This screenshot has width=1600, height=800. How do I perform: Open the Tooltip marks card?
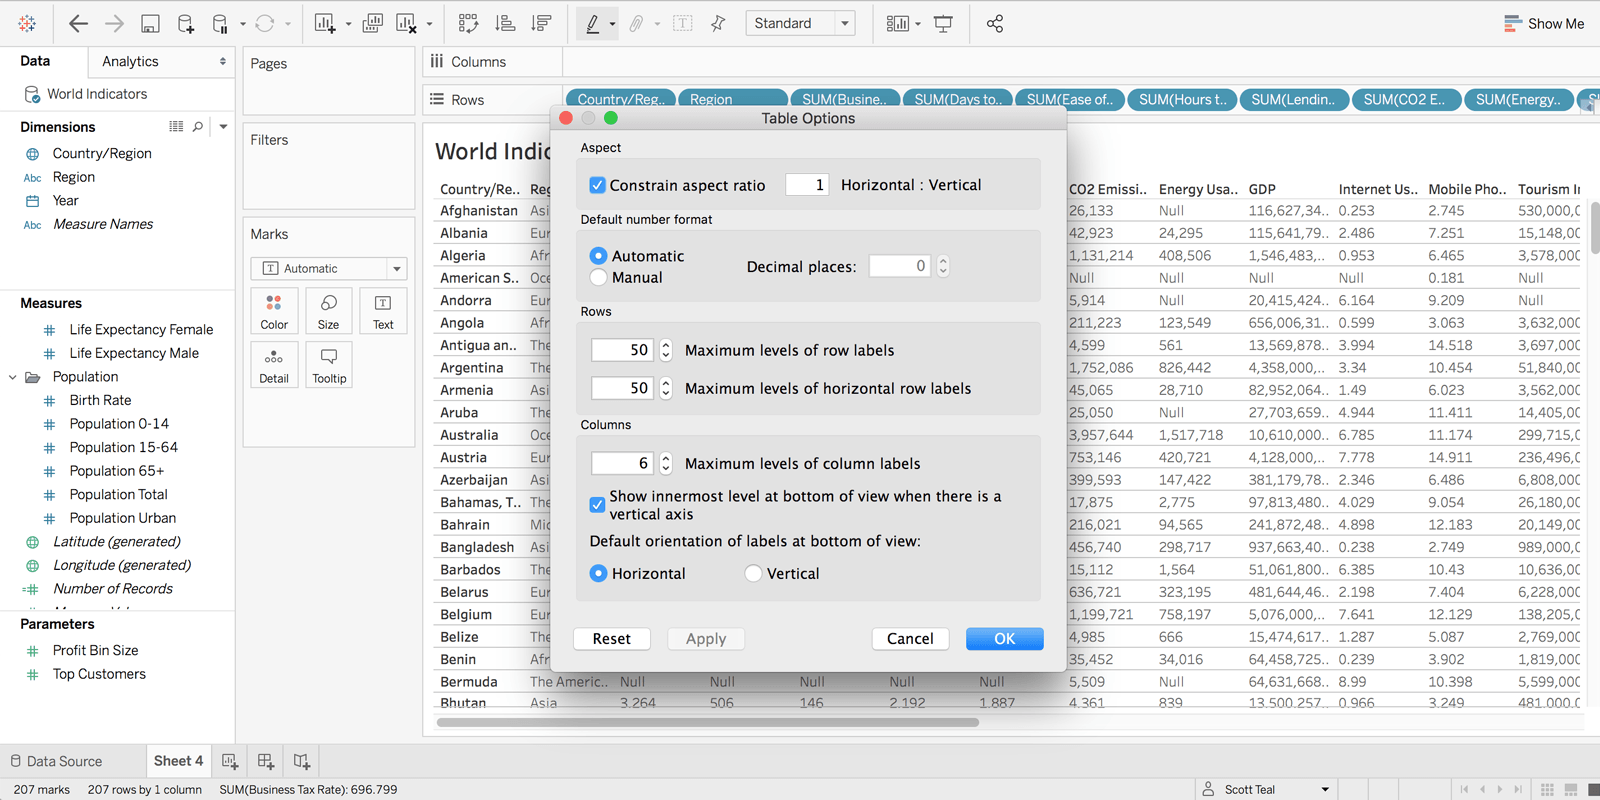pos(329,365)
